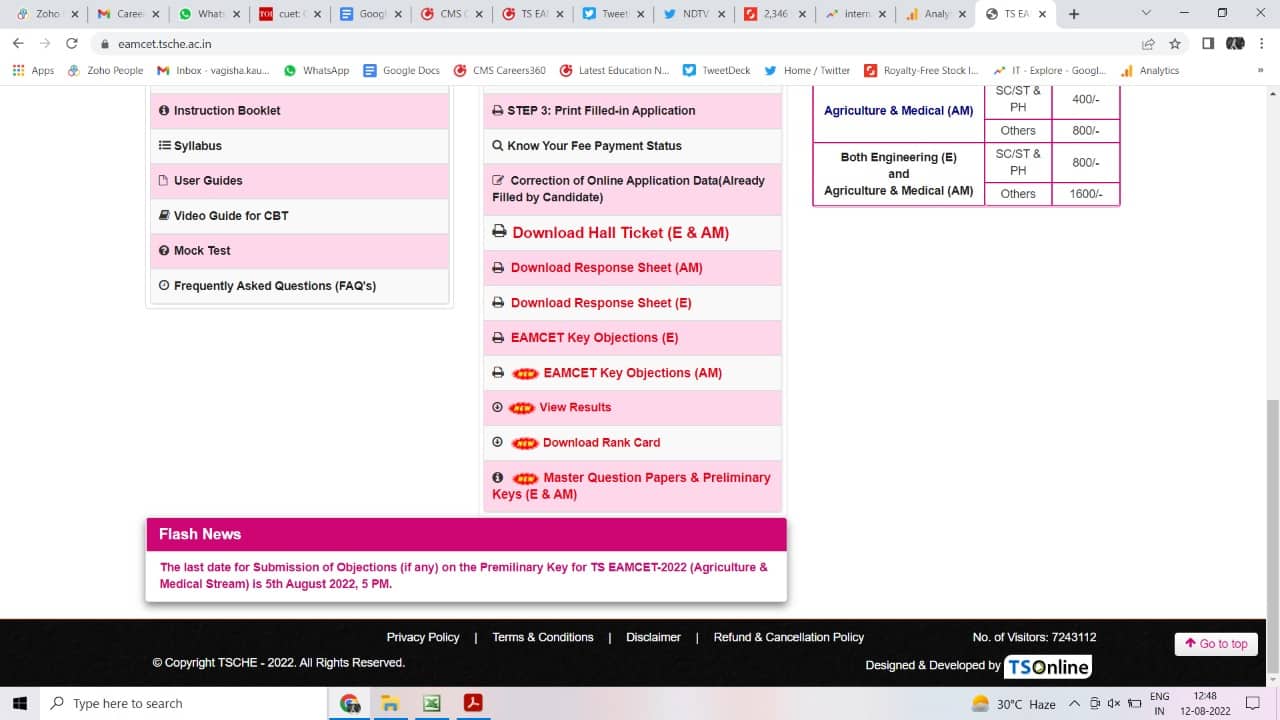Switch to the NDTV tab
1280x720 pixels.
pos(694,14)
